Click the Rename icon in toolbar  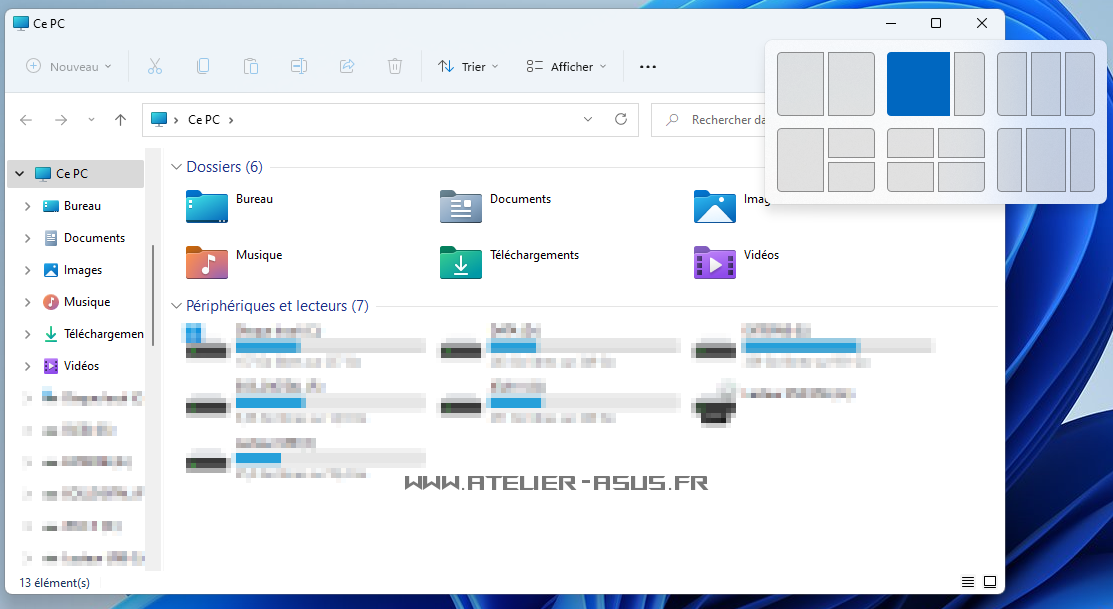coord(299,67)
